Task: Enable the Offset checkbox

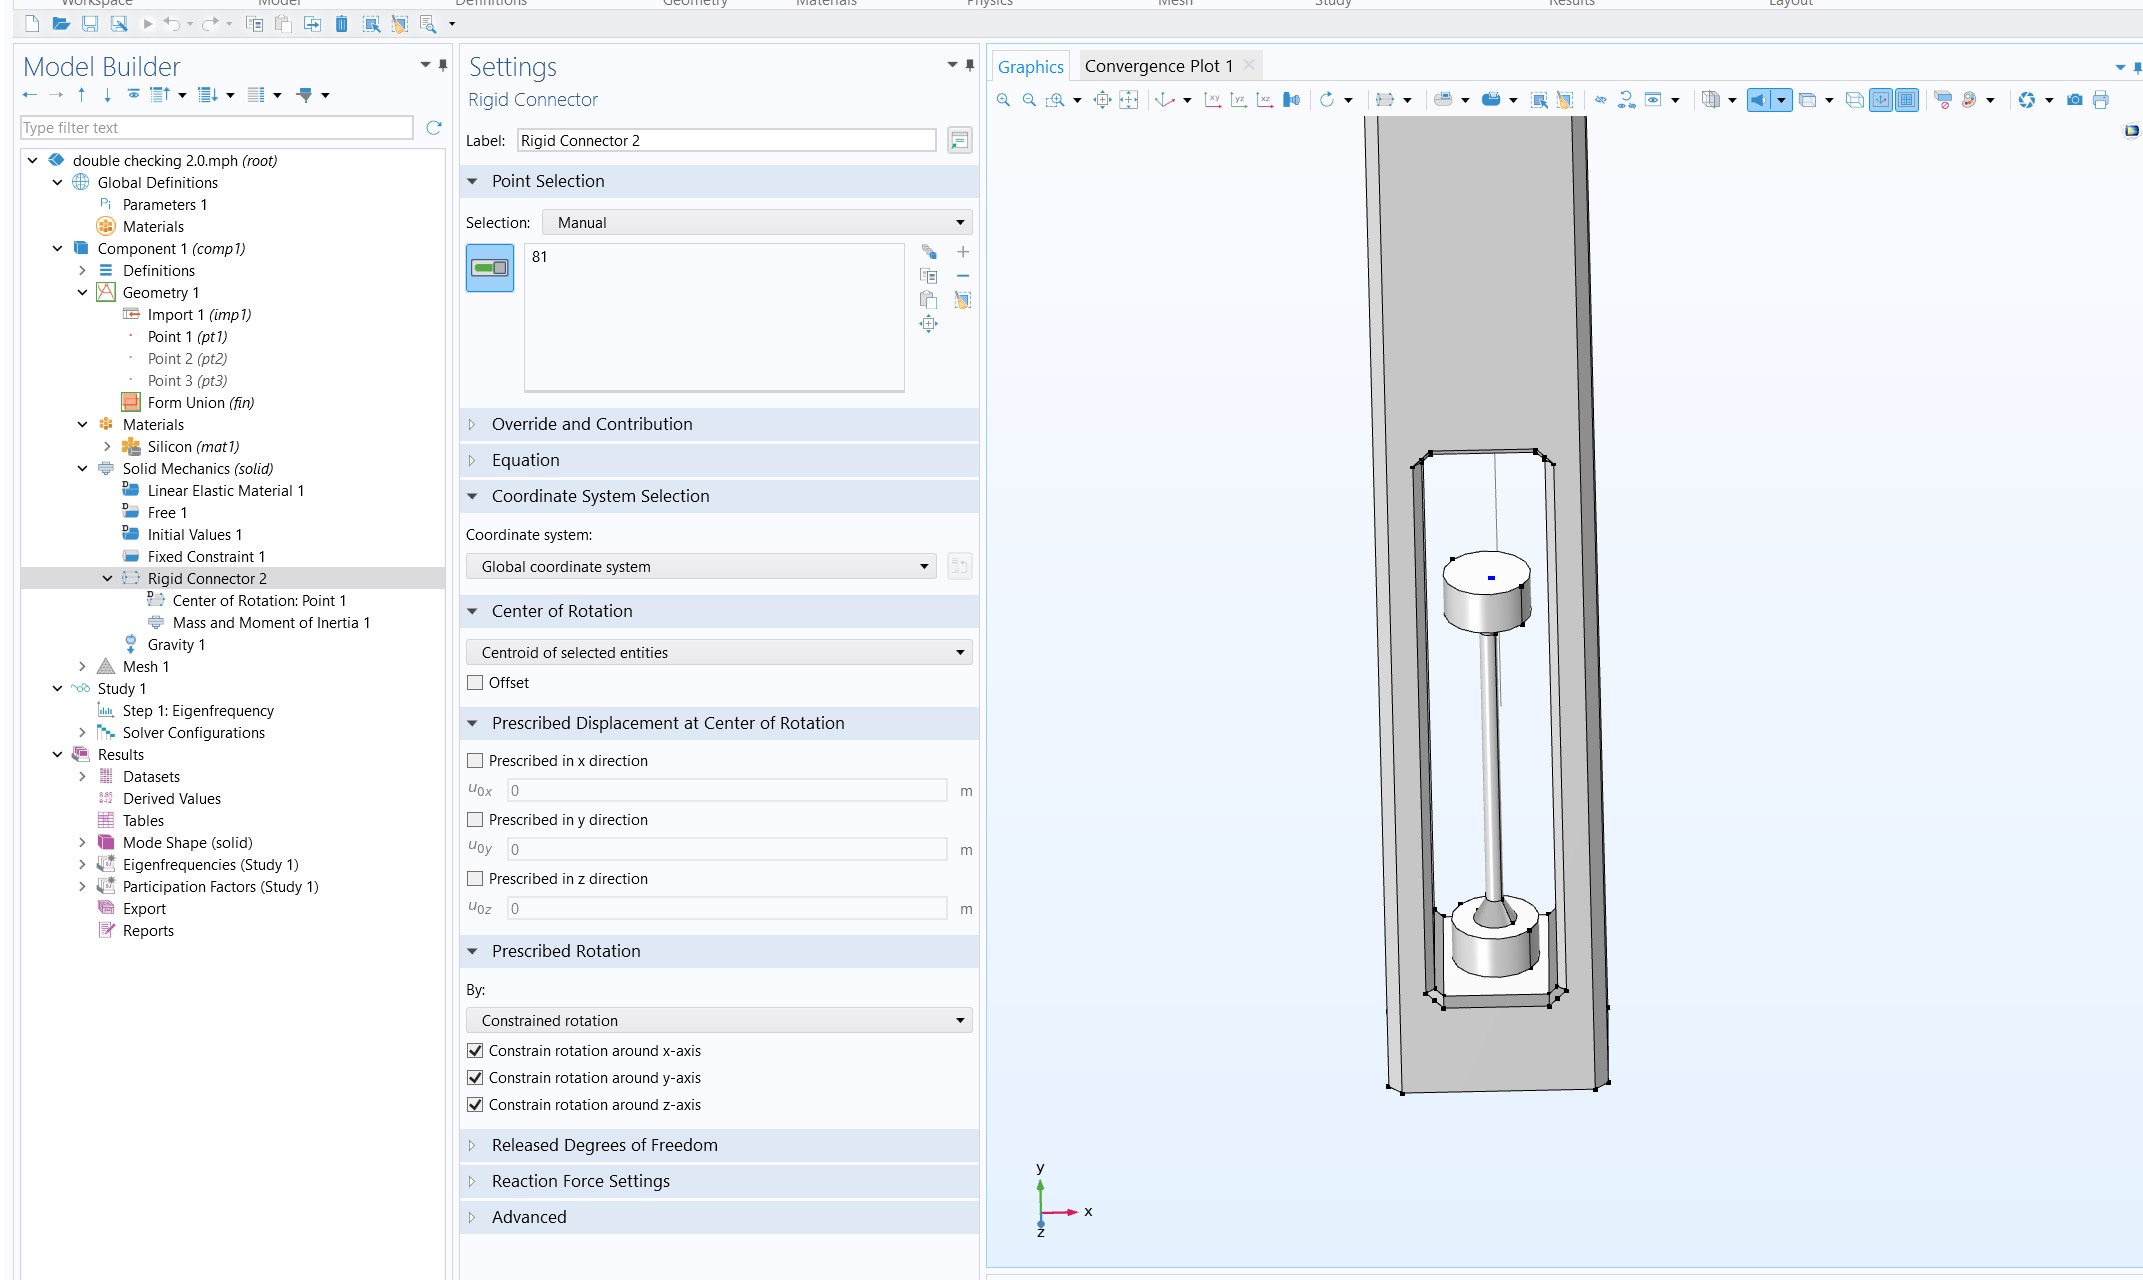Action: coord(476,683)
